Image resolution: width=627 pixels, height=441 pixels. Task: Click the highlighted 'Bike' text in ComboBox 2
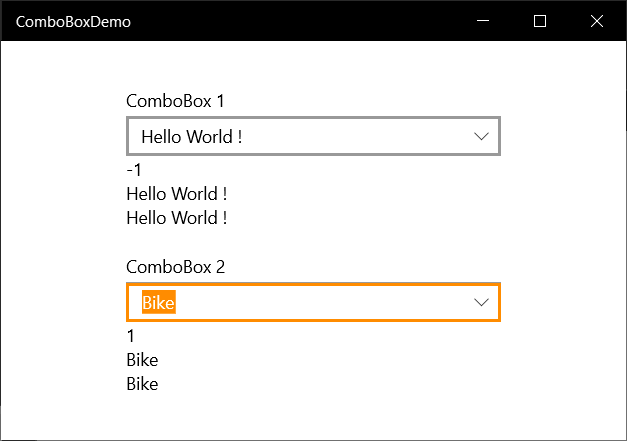[x=158, y=303]
